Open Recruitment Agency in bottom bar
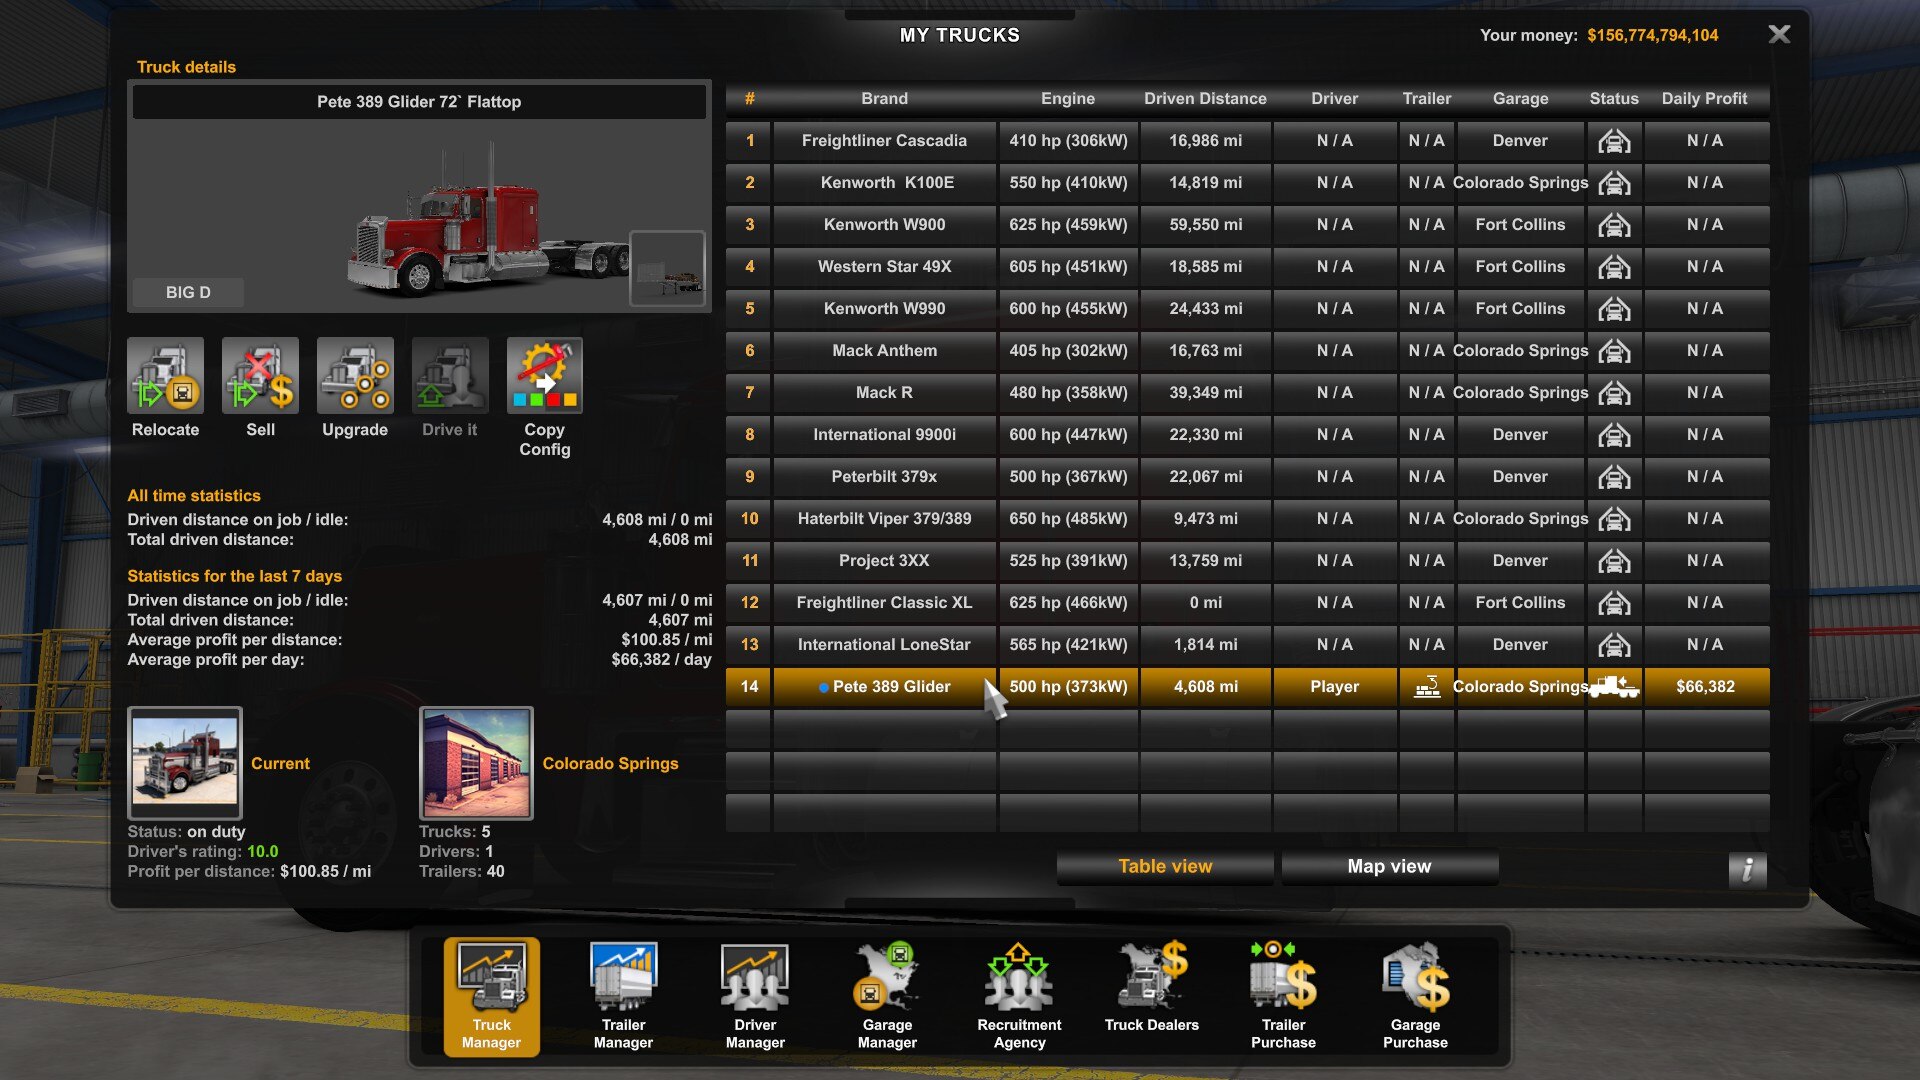The height and width of the screenshot is (1080, 1920). click(x=1019, y=996)
